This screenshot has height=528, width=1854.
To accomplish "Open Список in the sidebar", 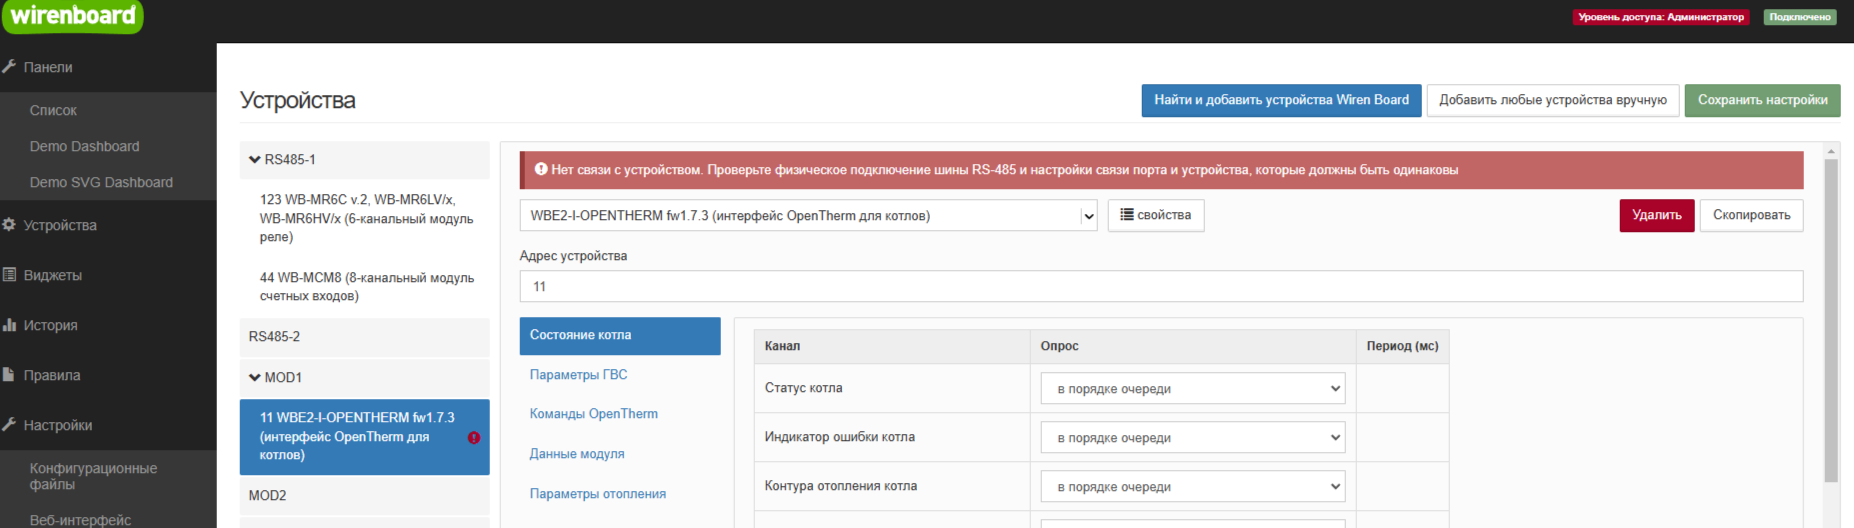I will [x=53, y=110].
